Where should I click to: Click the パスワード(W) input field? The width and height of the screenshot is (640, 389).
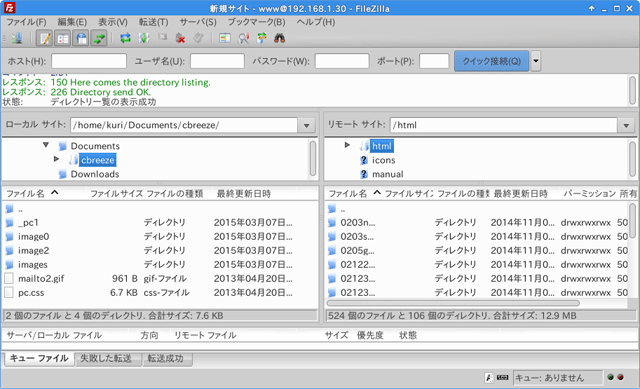[x=342, y=61]
